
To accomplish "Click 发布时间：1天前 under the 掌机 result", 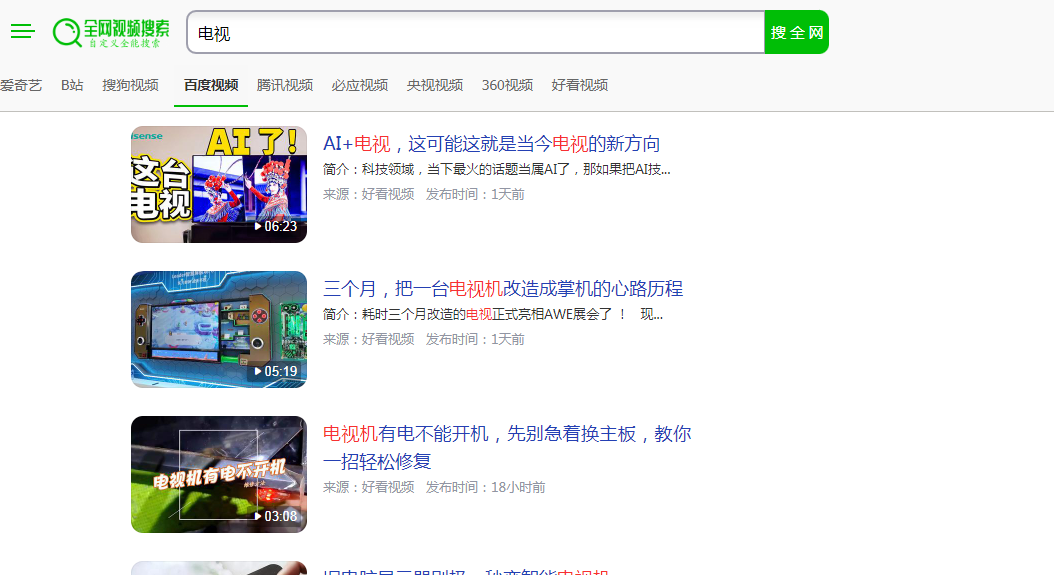I will tap(475, 340).
